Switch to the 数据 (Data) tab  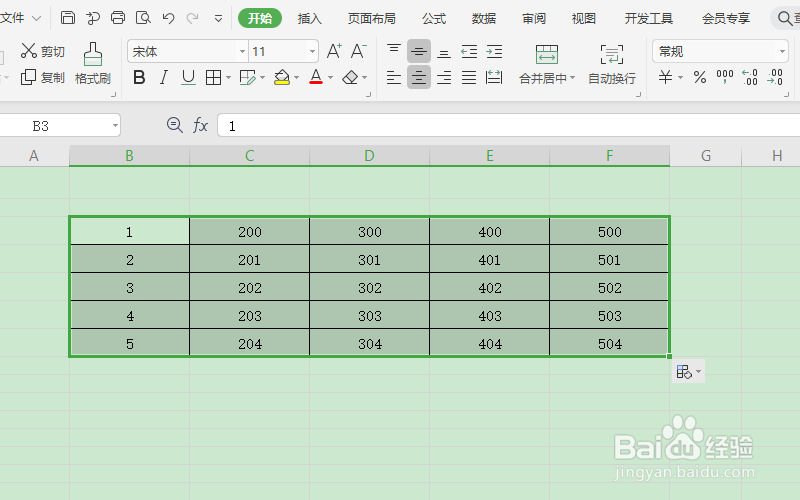click(484, 19)
